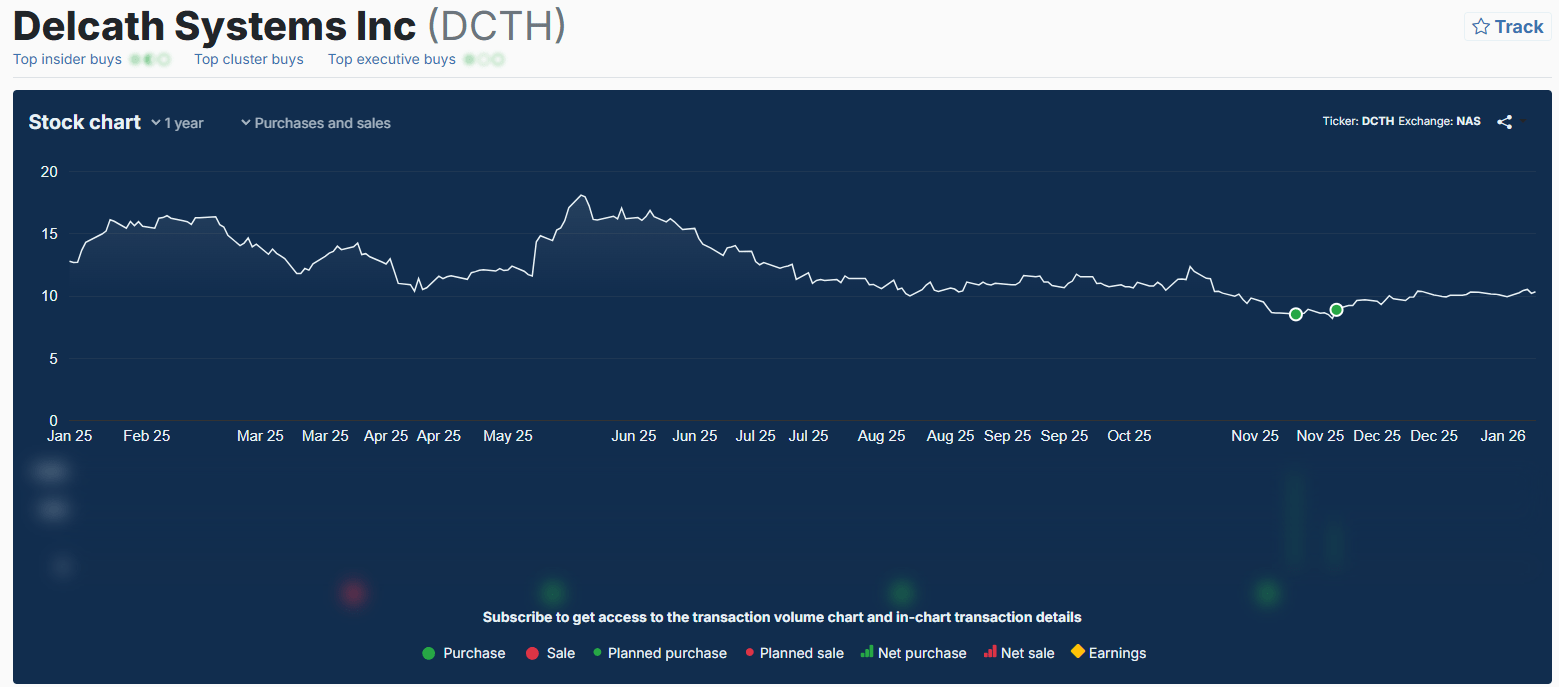Click the yellow Earnings diamond icon
Image resolution: width=1559 pixels, height=687 pixels.
pyautogui.click(x=1077, y=652)
